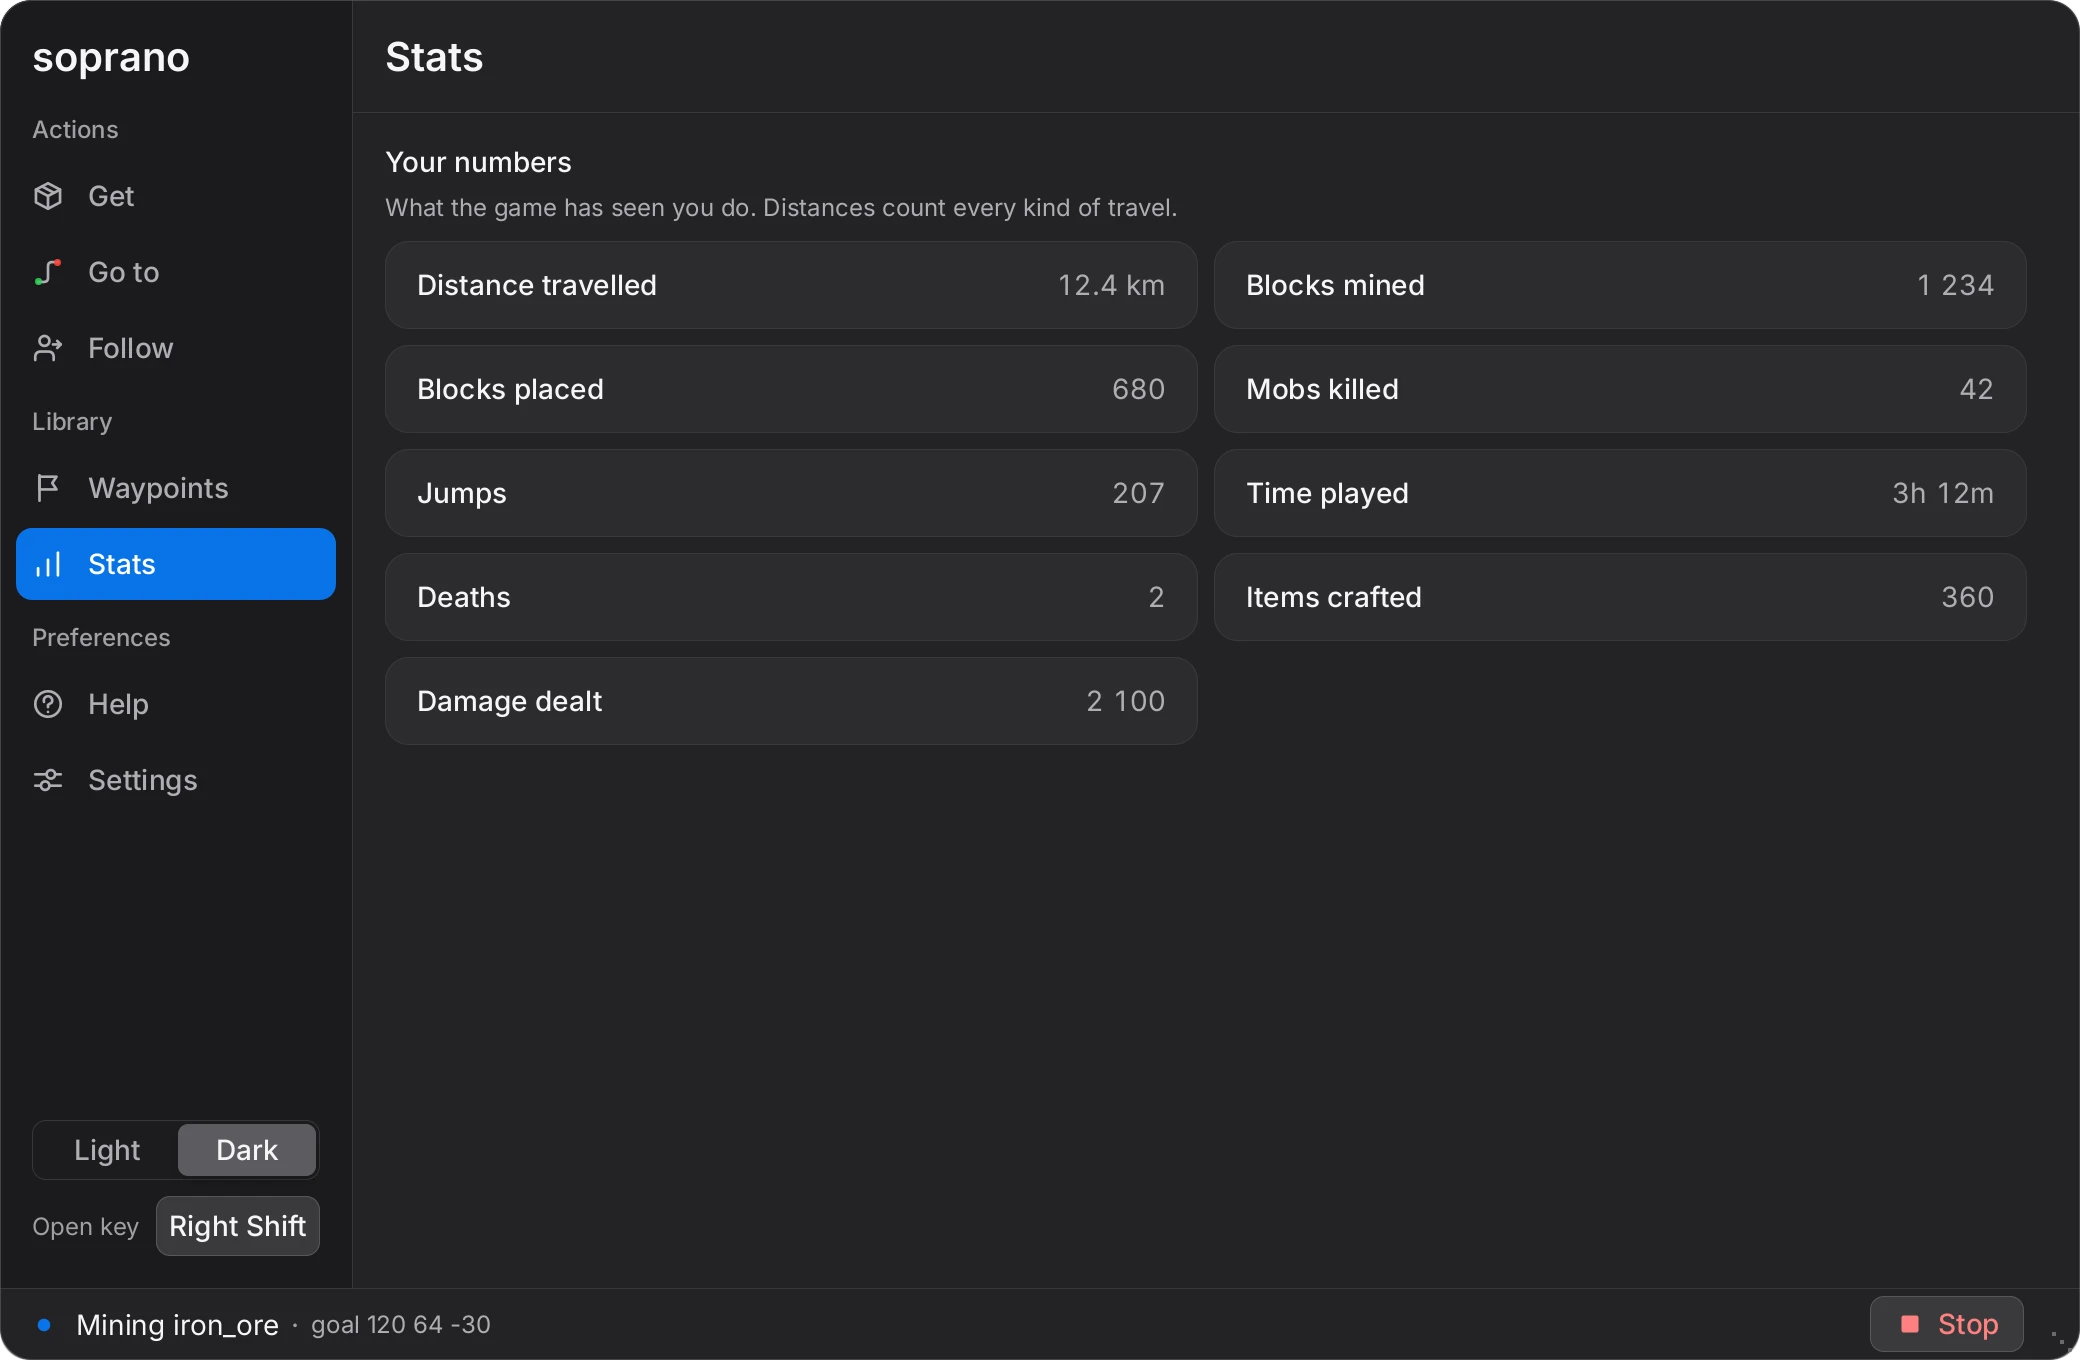Click the Waypoints flag icon
Screen dimensions: 2080x1360
(48, 488)
